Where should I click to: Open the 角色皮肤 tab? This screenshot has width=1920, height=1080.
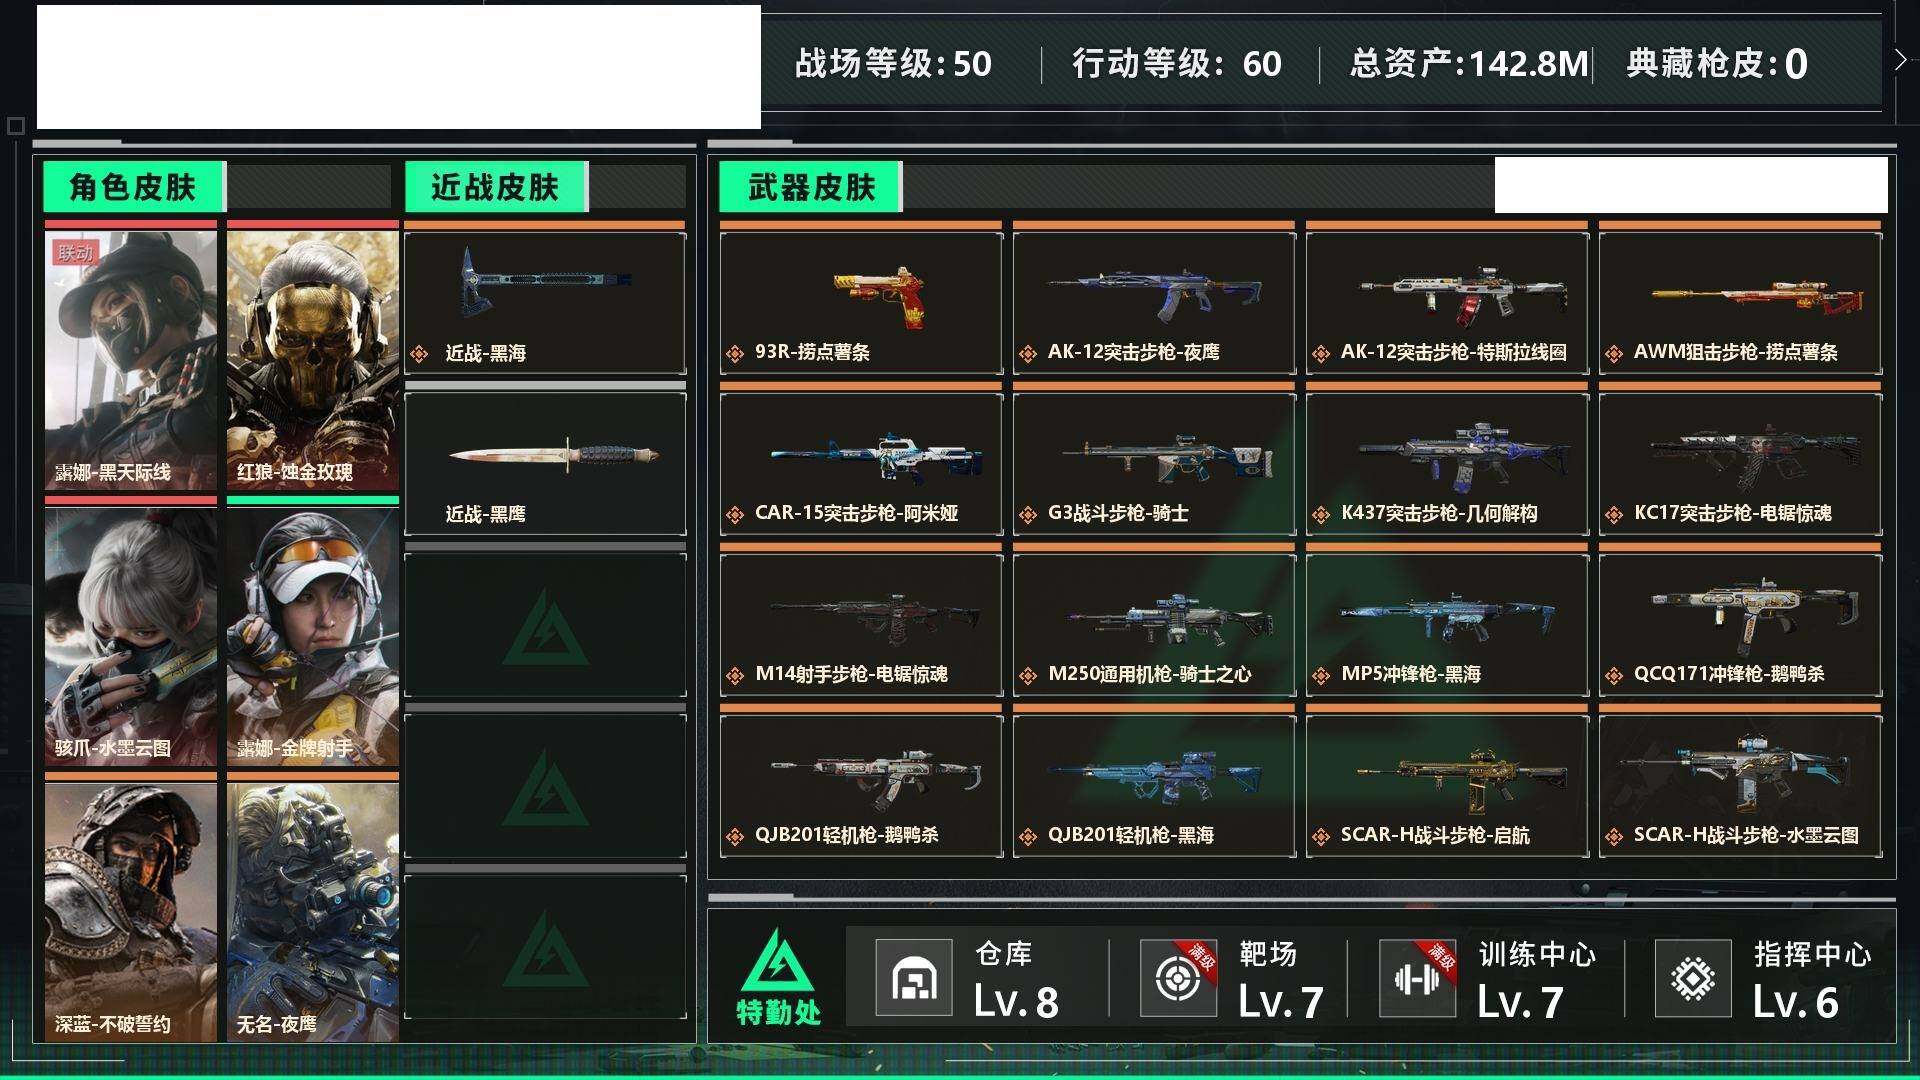133,187
